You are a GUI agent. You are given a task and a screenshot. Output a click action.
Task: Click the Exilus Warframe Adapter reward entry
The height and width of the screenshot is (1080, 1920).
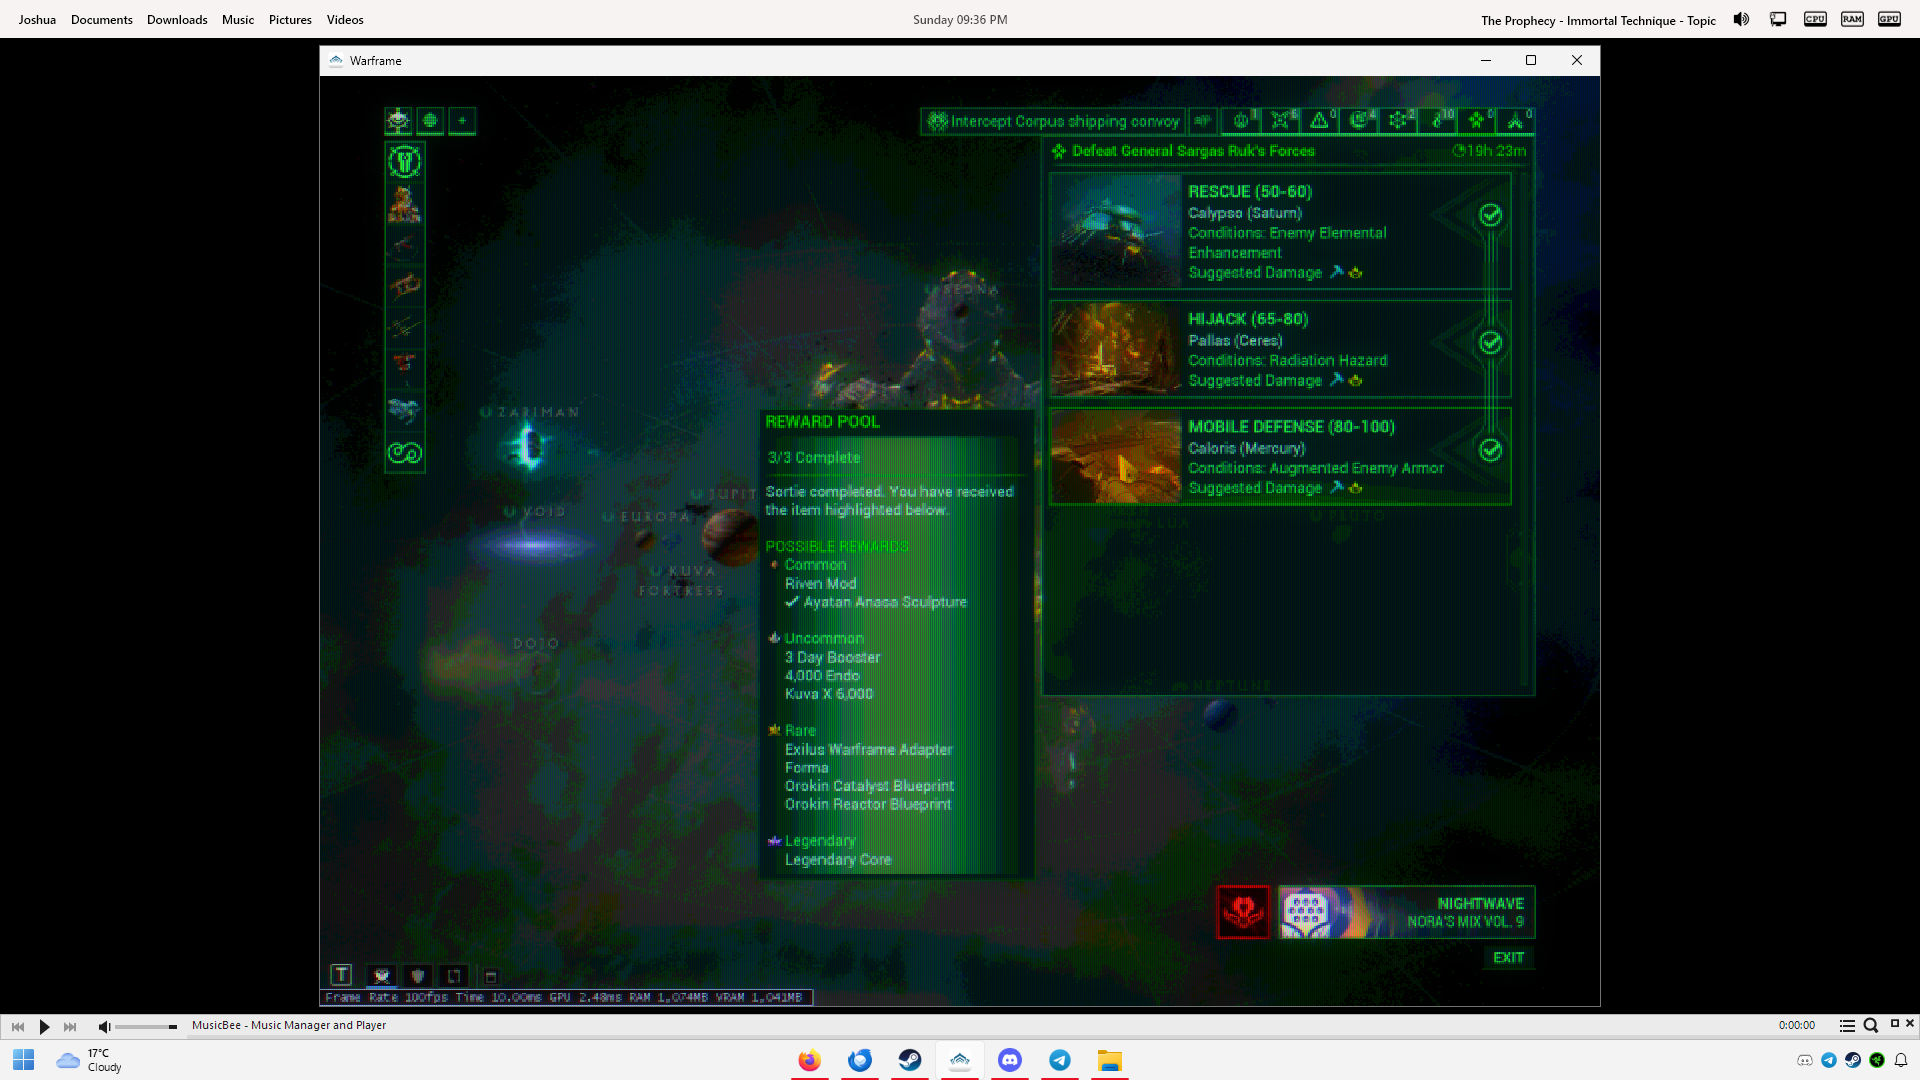tap(868, 750)
